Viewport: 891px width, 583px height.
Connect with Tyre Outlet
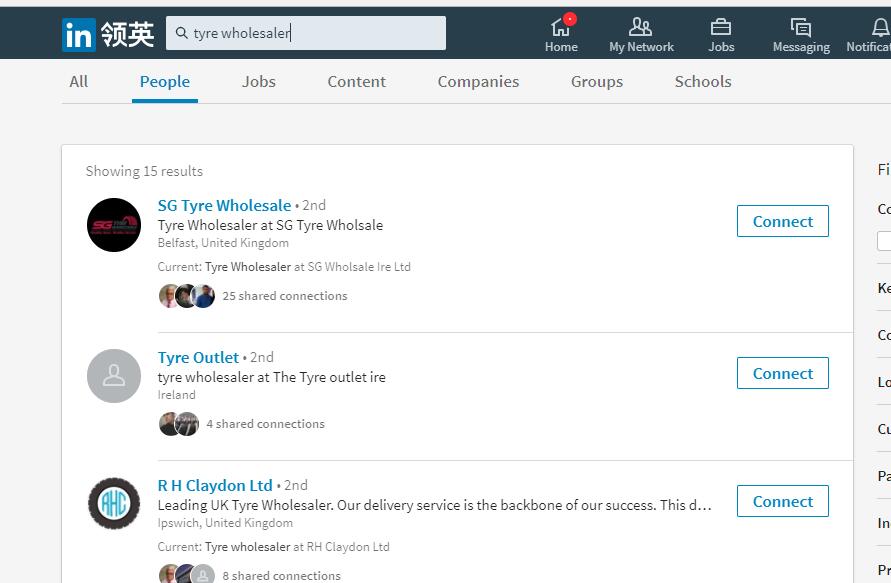tap(782, 373)
